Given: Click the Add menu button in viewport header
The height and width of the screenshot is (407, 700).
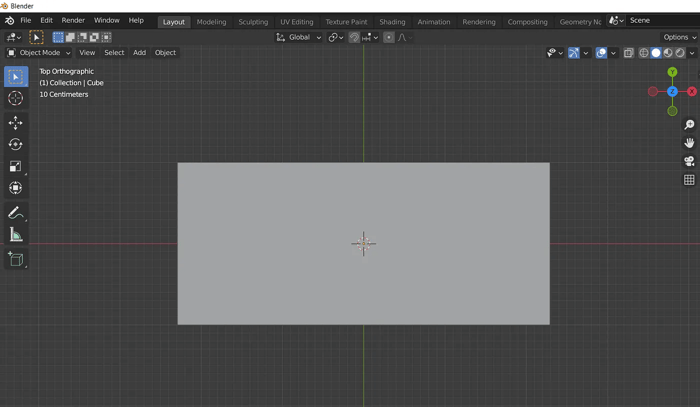Looking at the screenshot, I should tap(139, 53).
